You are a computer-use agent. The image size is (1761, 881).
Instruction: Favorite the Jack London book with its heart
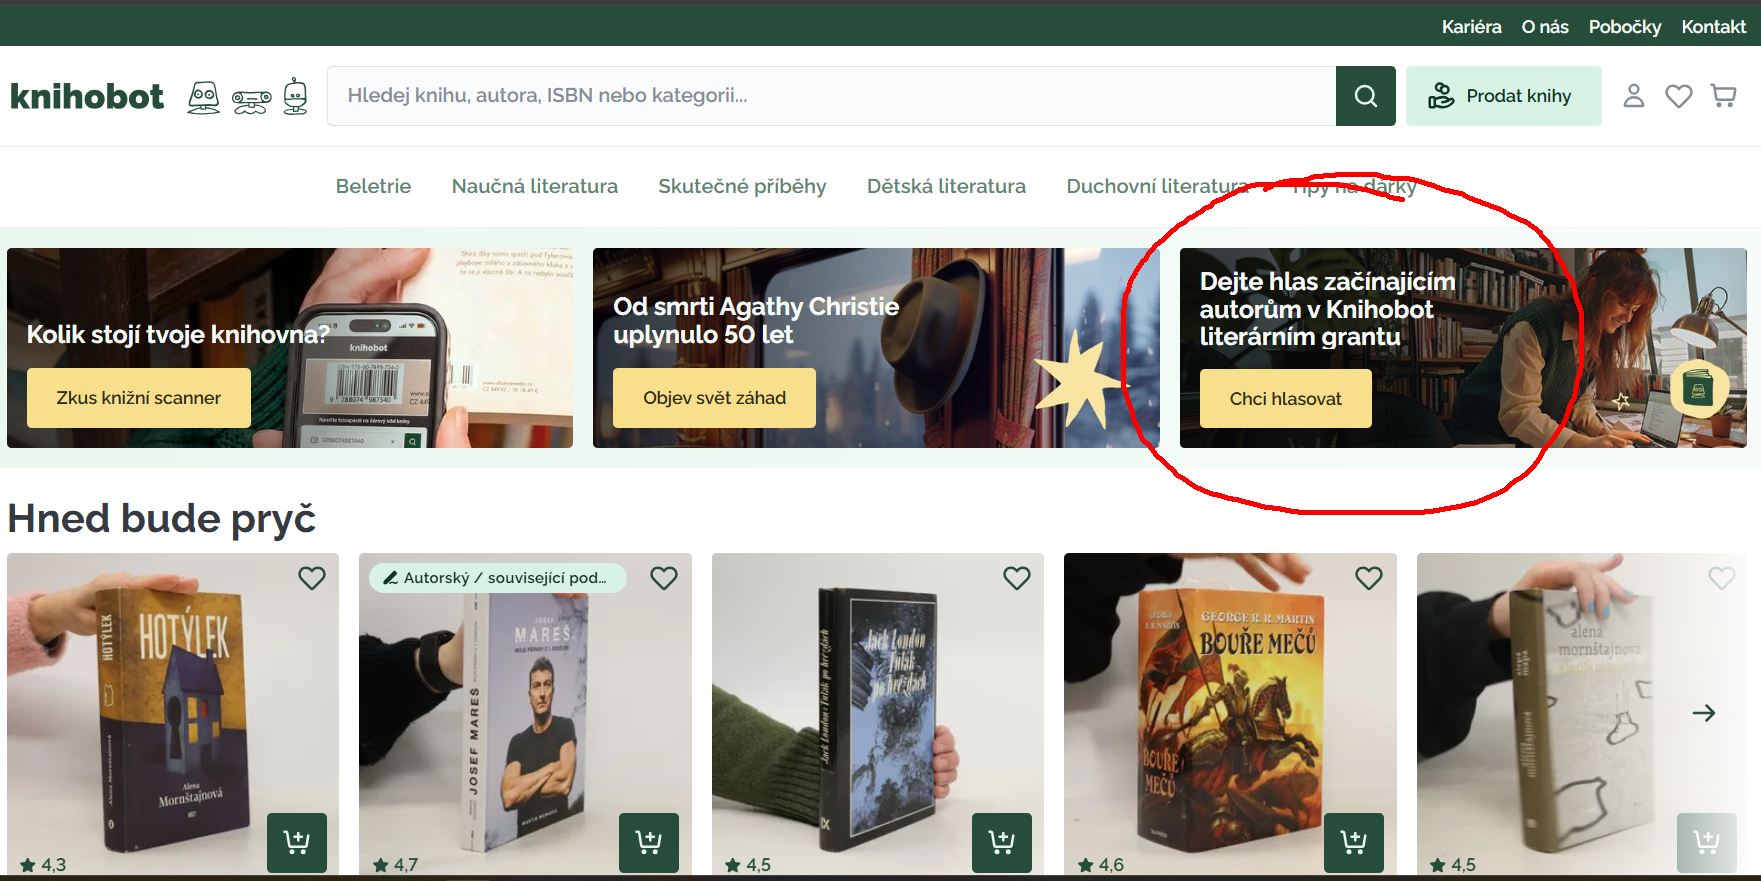click(1017, 578)
